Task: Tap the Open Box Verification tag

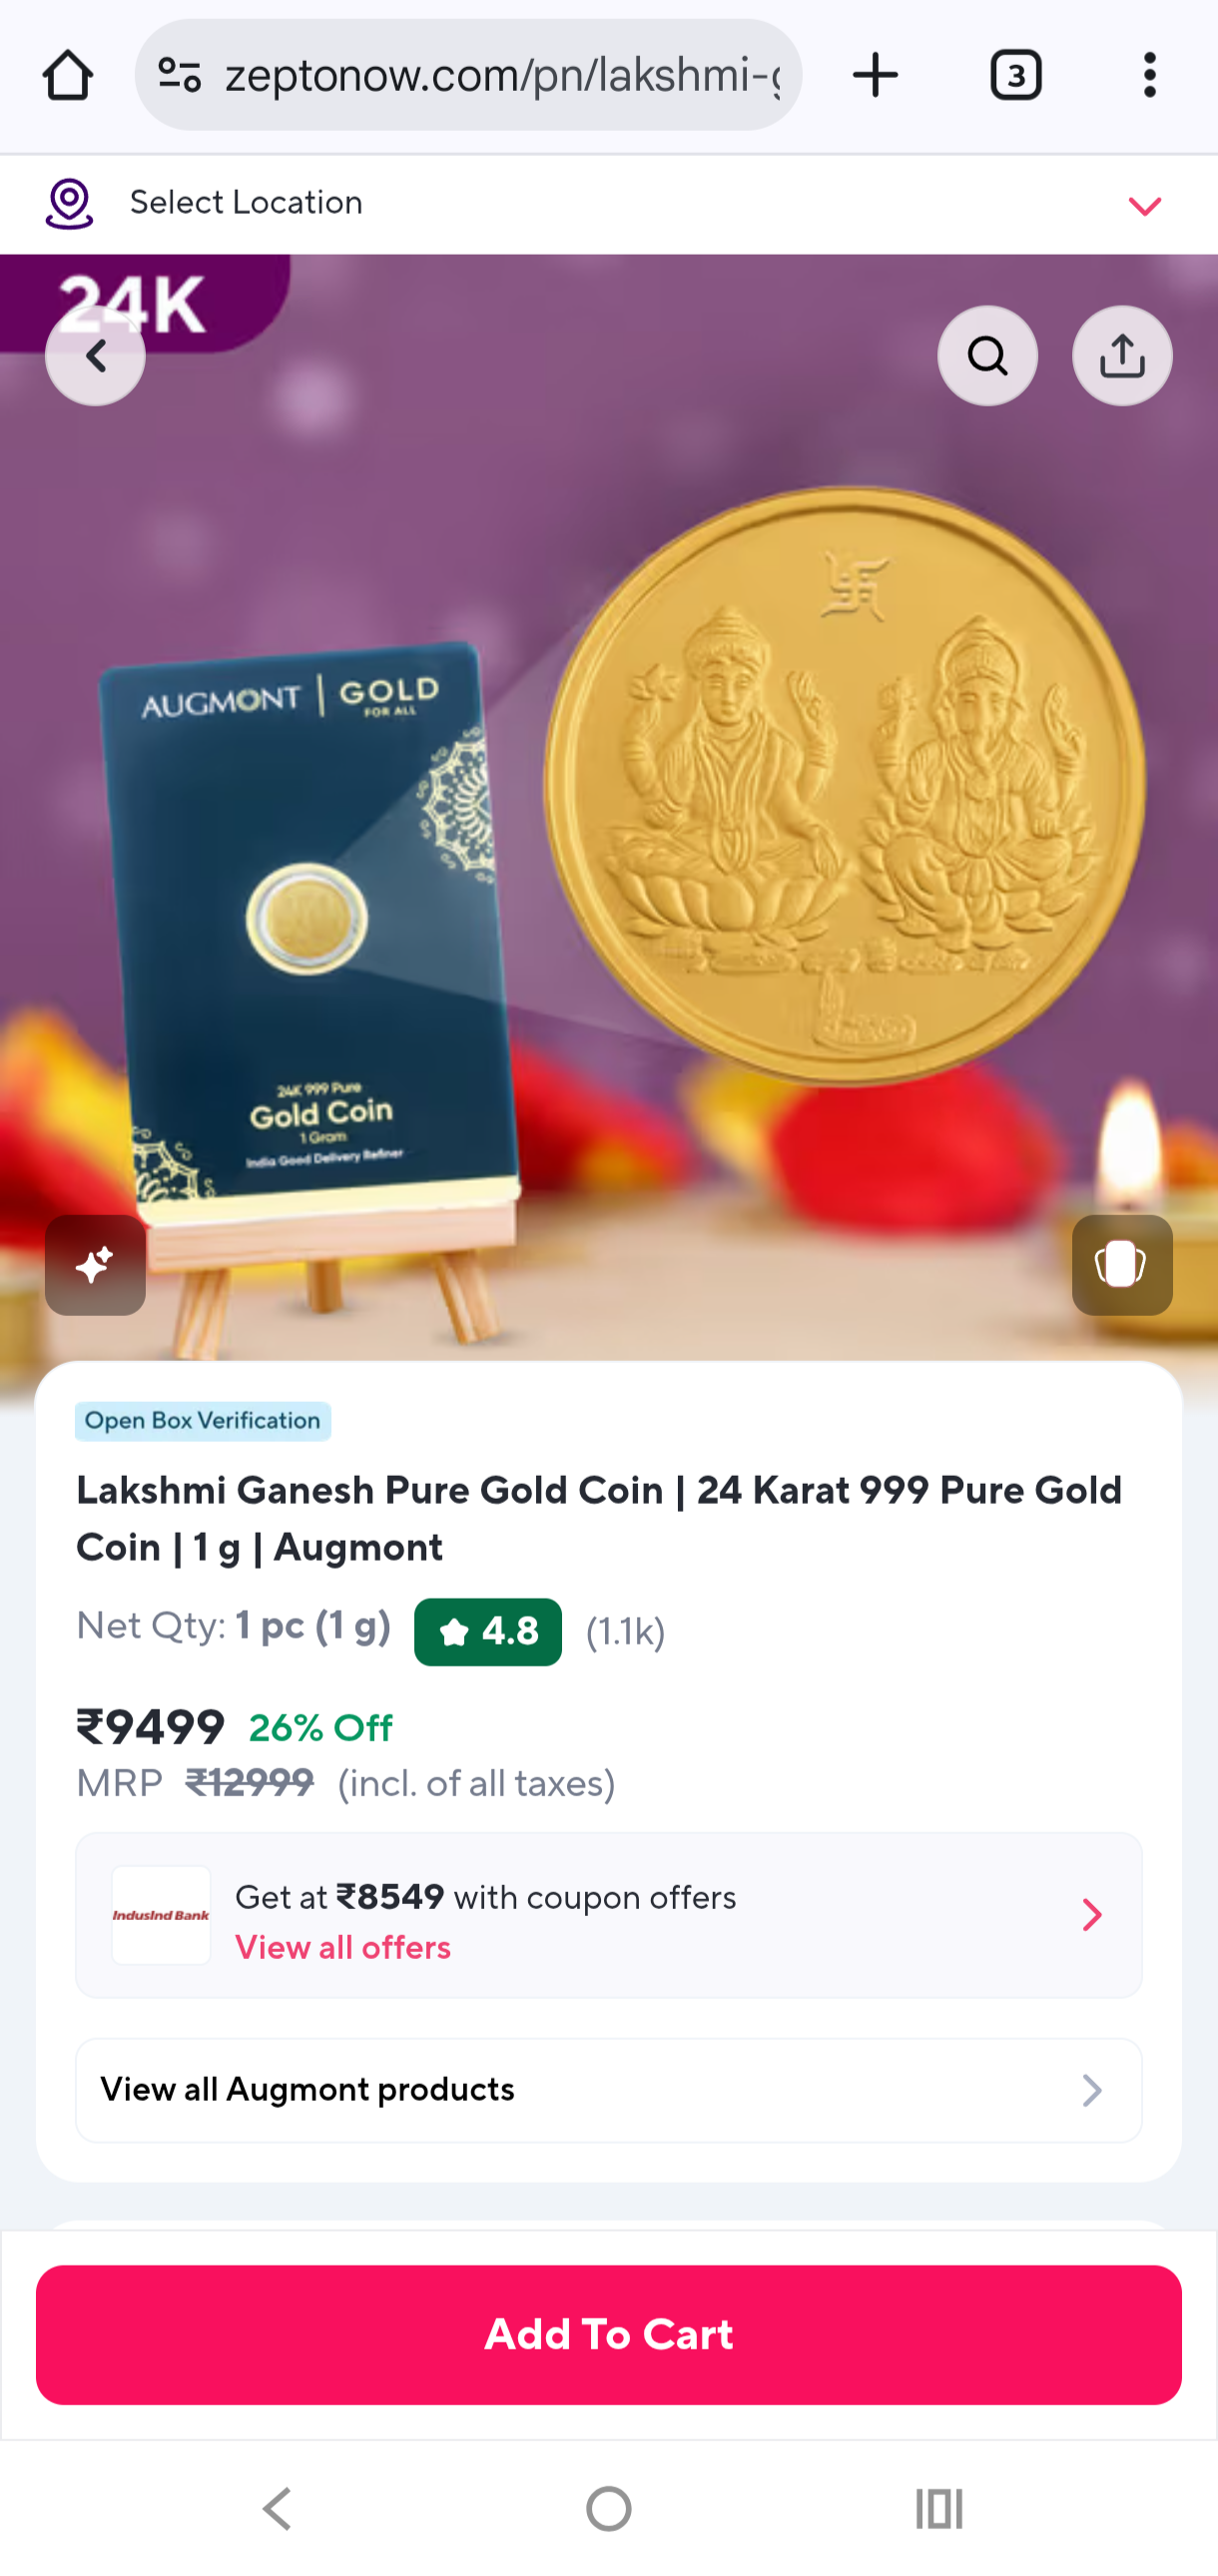Action: [203, 1421]
